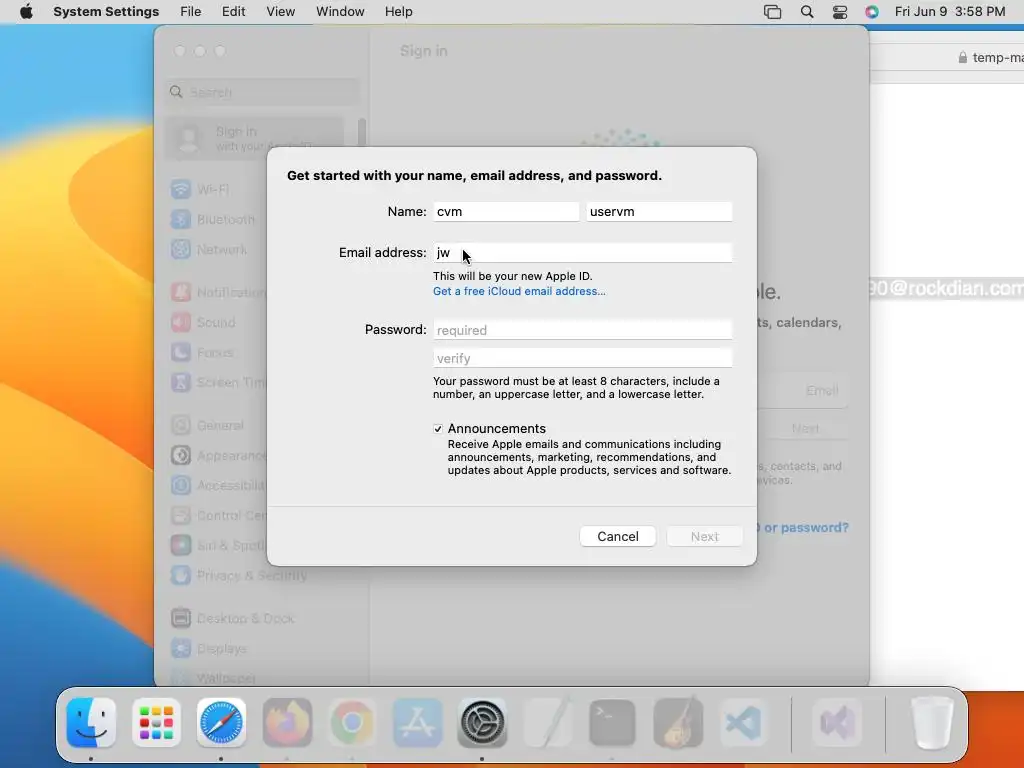Open the Trash in the Dock
The width and height of the screenshot is (1024, 768).
coord(932,723)
